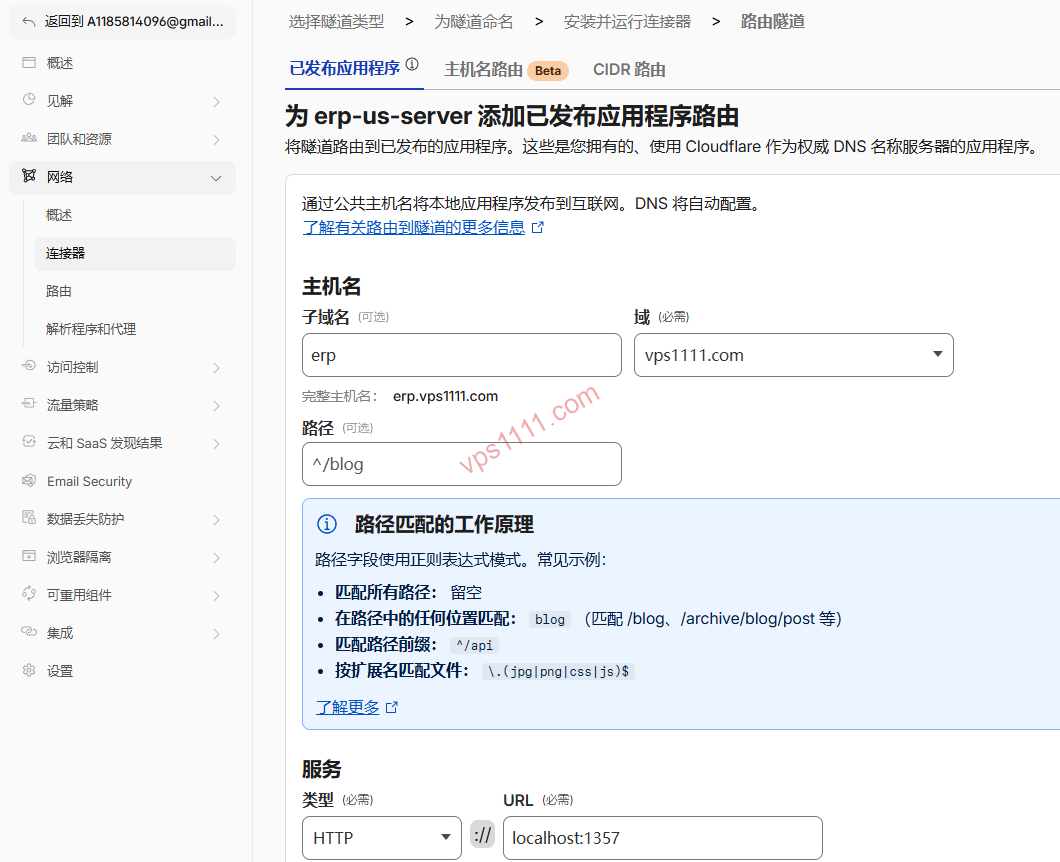
Task: Return to A1185814096@gmail account
Action: 122,22
